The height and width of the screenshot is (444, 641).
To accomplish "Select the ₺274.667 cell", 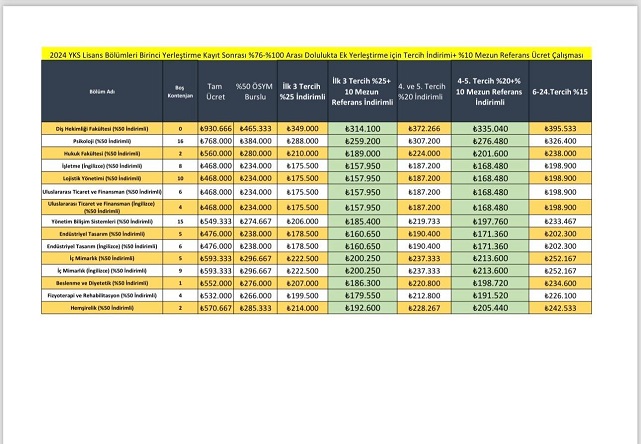I will tap(255, 221).
